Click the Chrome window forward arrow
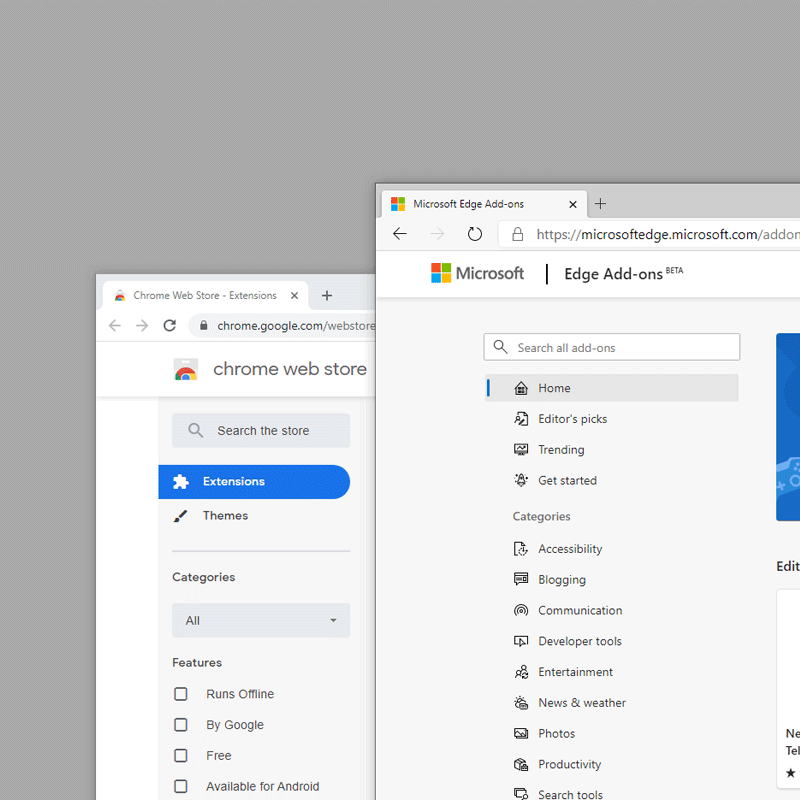 click(142, 326)
